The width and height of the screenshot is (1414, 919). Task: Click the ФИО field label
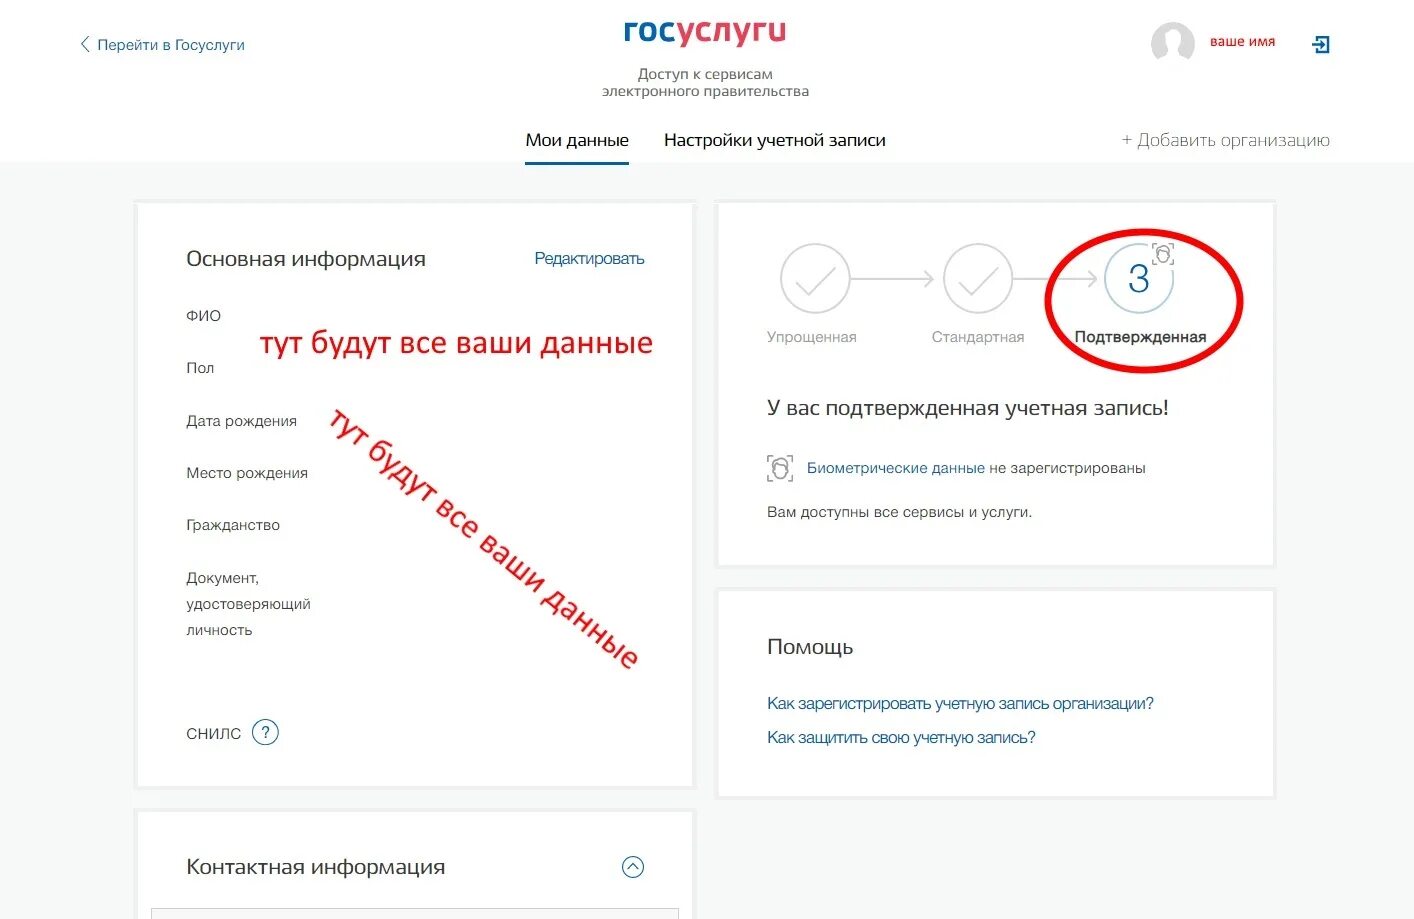click(x=203, y=315)
